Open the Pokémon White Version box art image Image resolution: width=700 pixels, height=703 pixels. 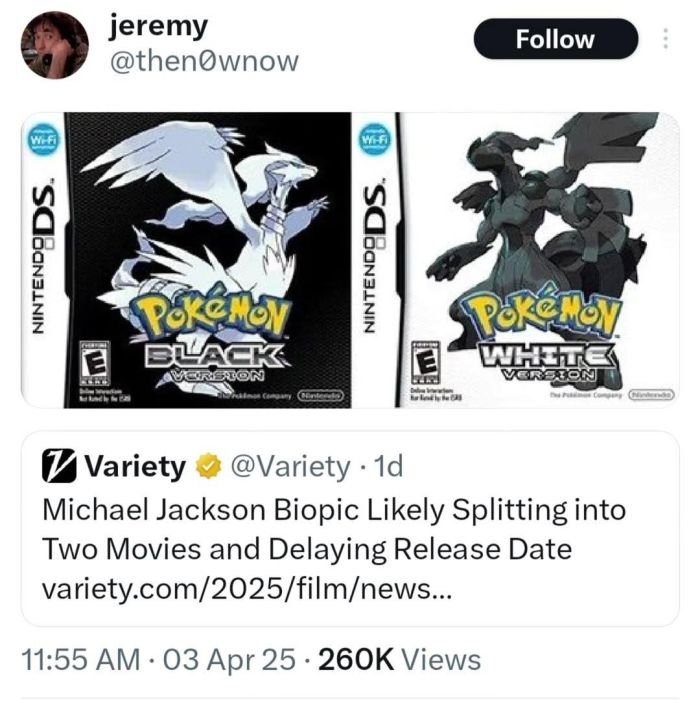click(518, 260)
